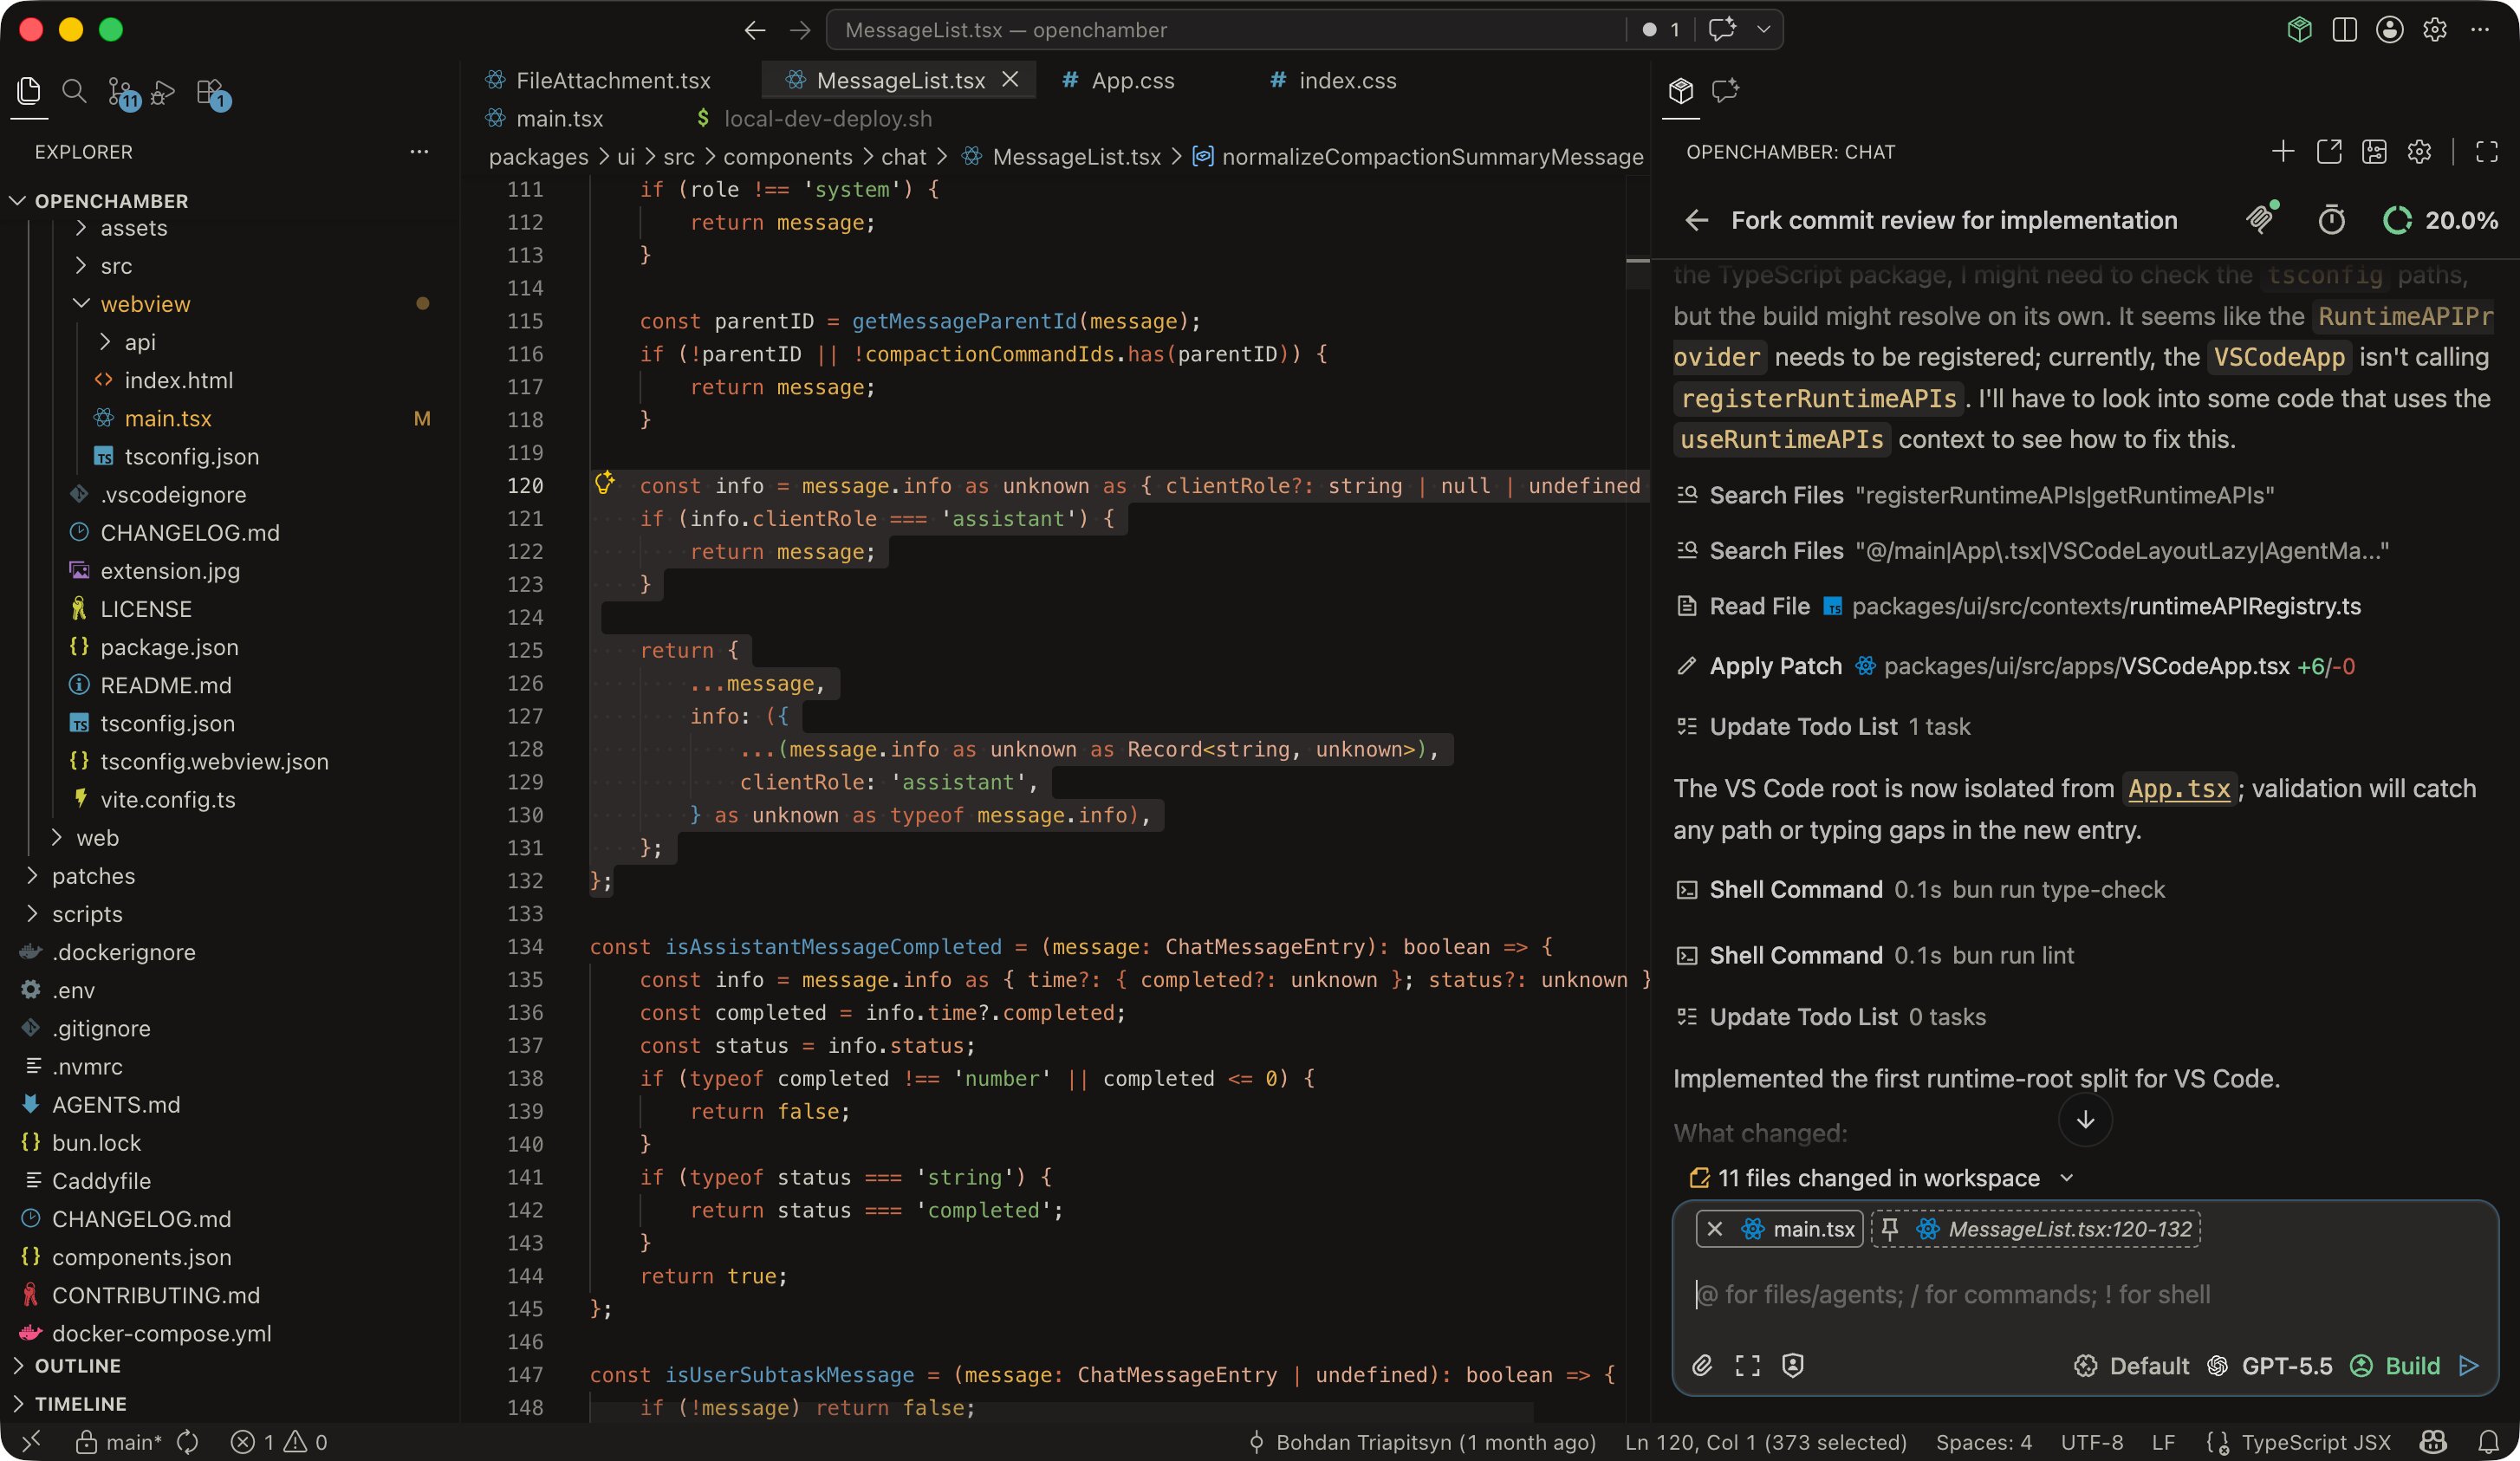
Task: Open the title bar chat dropdown chevron
Action: 1764,30
